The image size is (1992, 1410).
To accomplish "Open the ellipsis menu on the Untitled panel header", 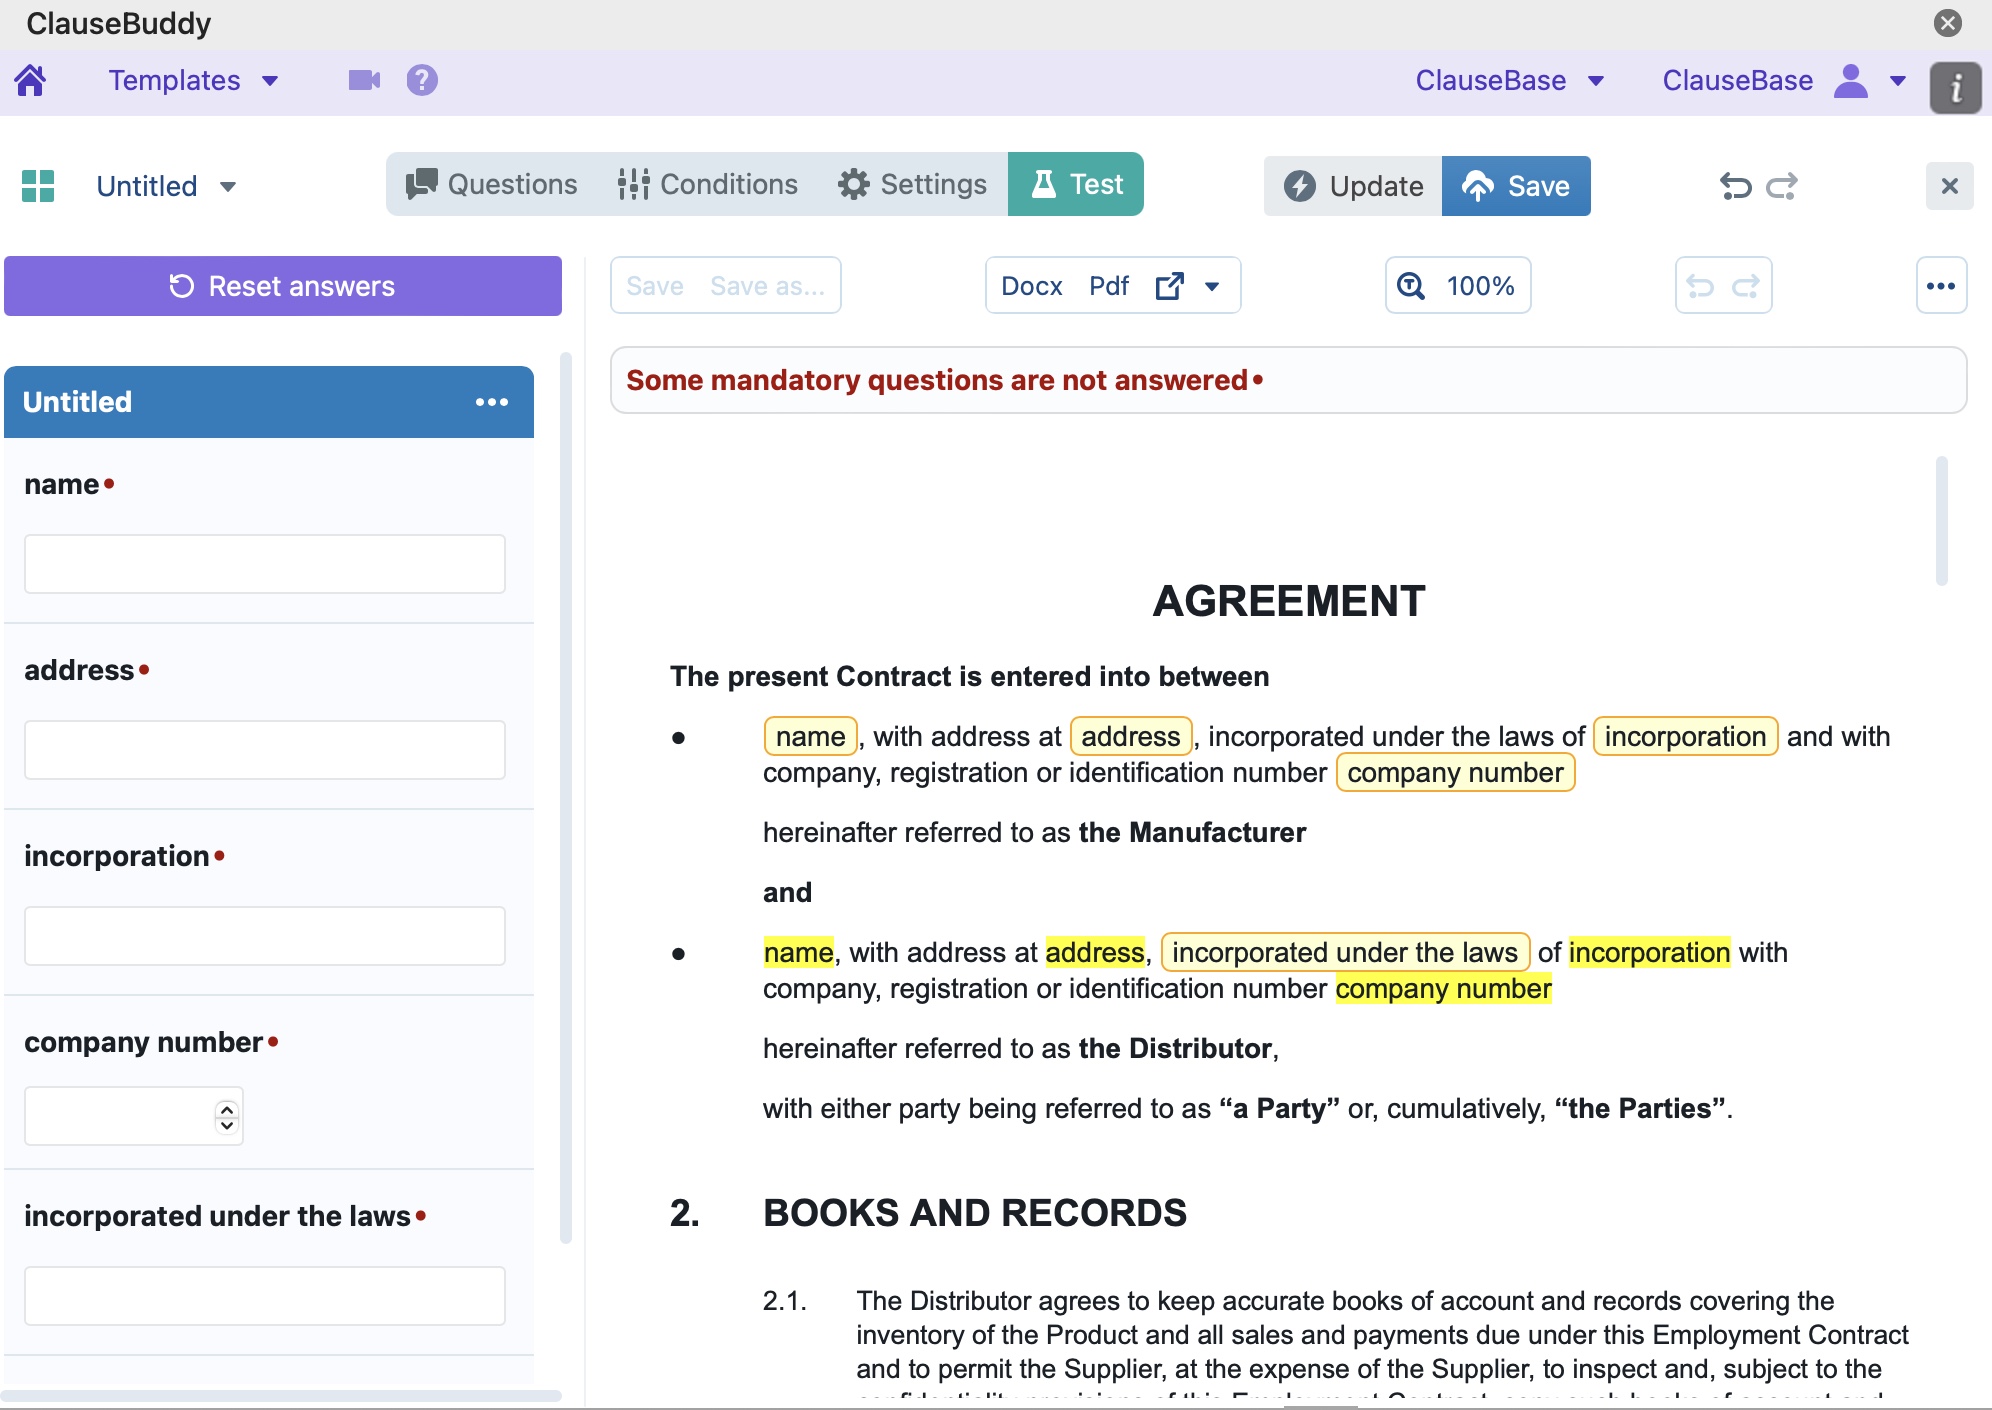I will tap(492, 402).
